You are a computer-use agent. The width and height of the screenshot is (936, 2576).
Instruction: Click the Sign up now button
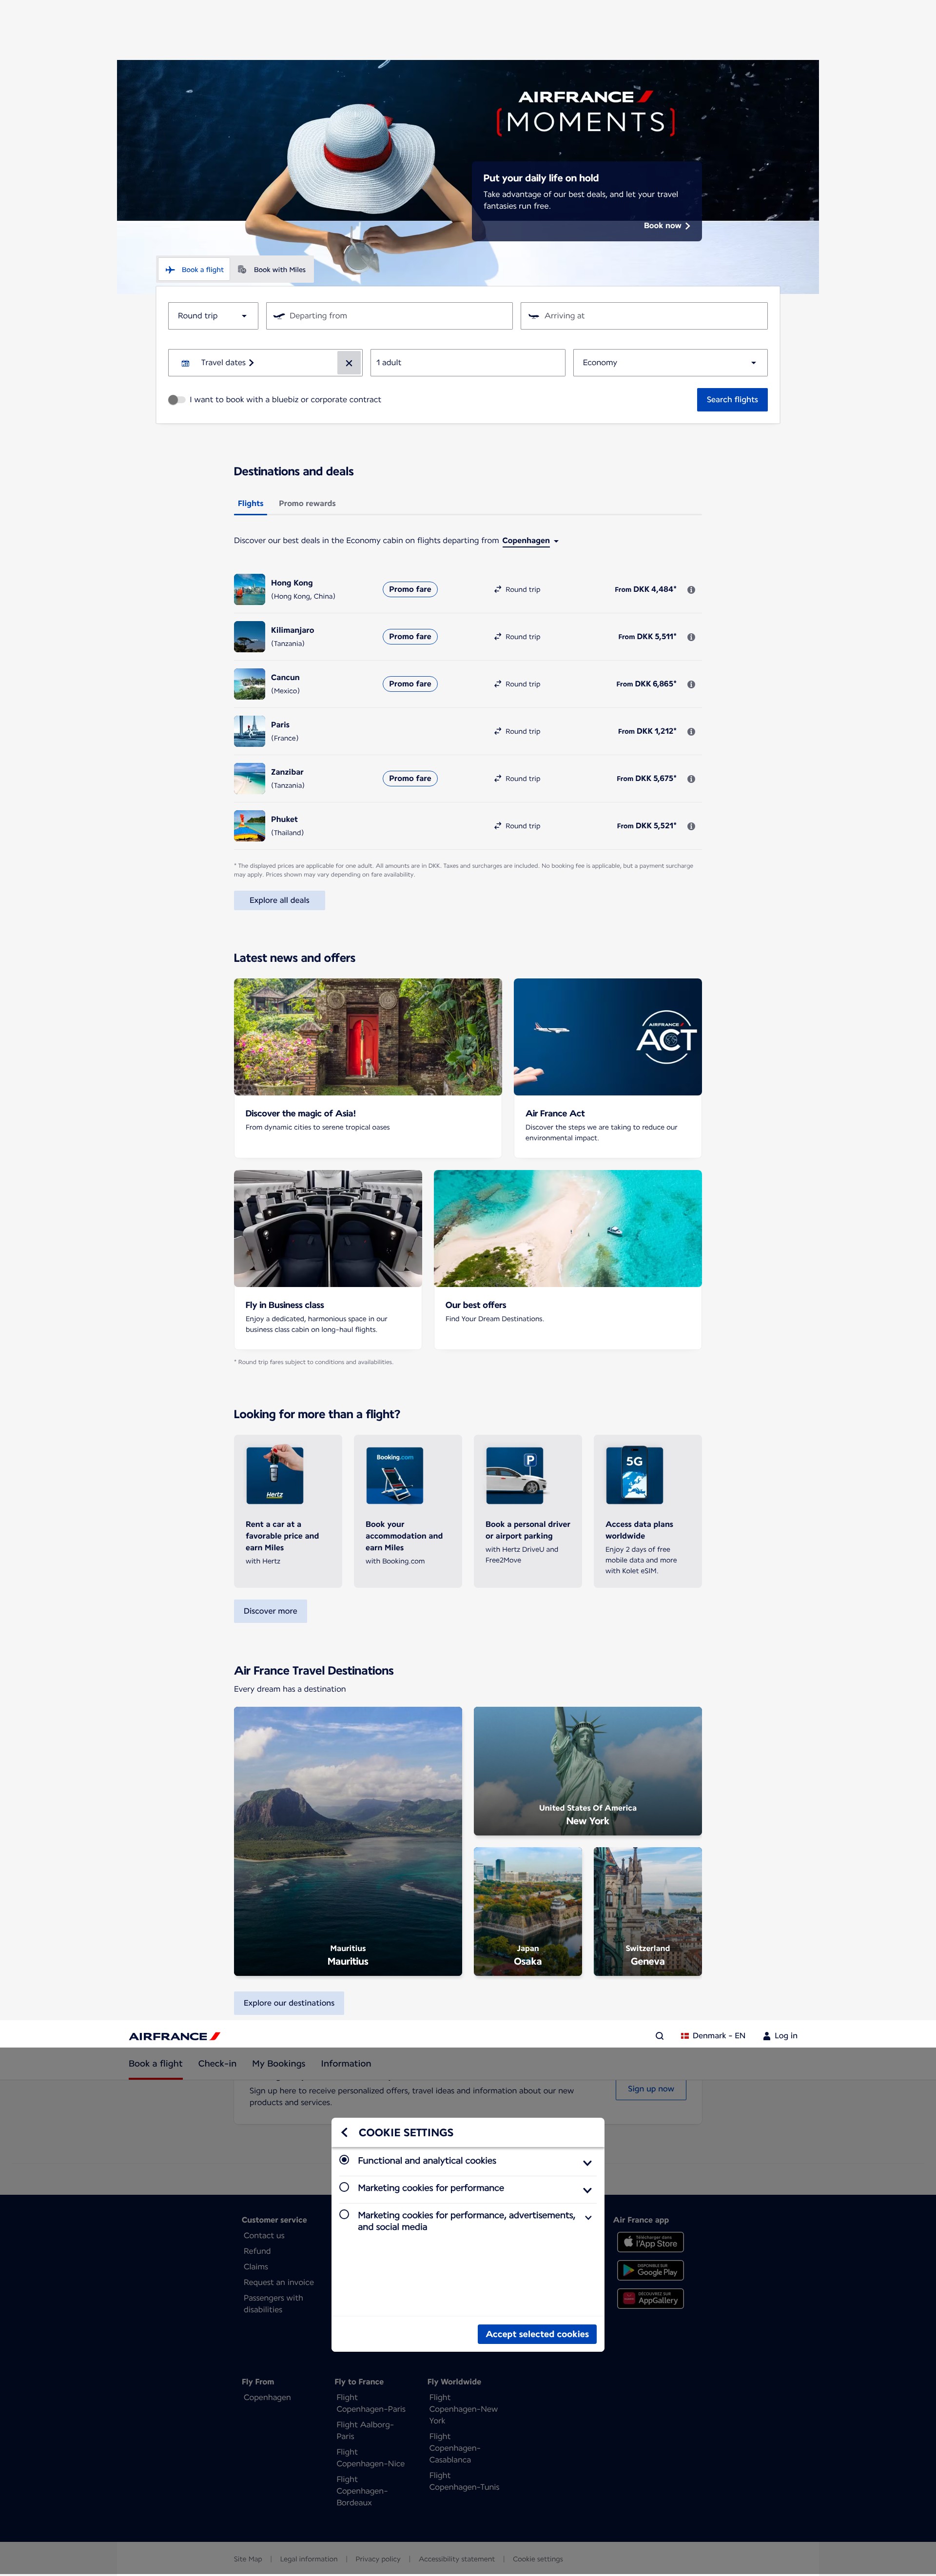pyautogui.click(x=651, y=2088)
